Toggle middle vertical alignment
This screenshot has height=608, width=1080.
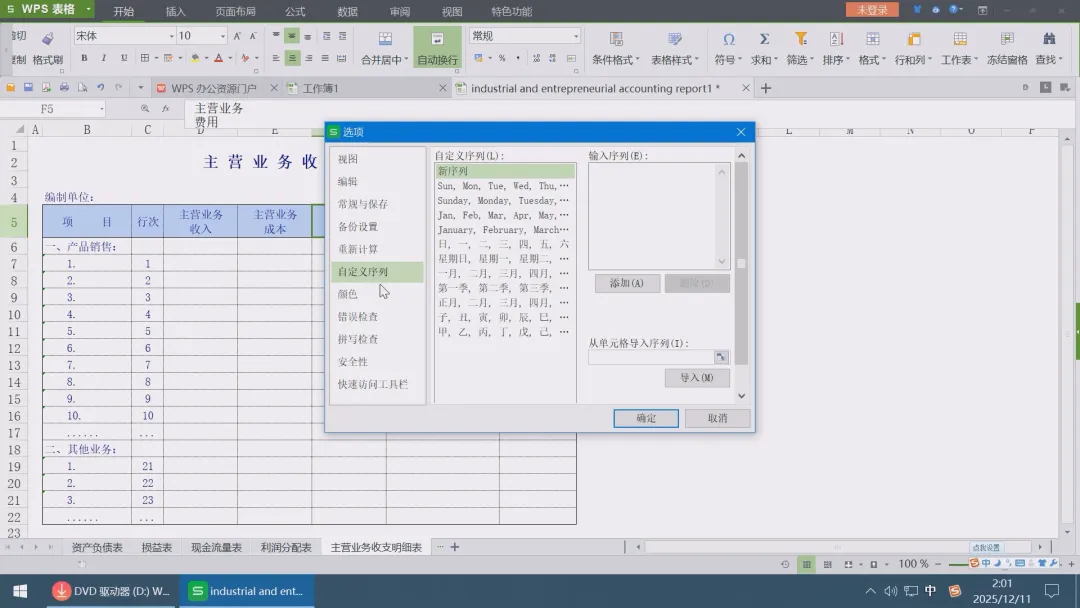292,36
